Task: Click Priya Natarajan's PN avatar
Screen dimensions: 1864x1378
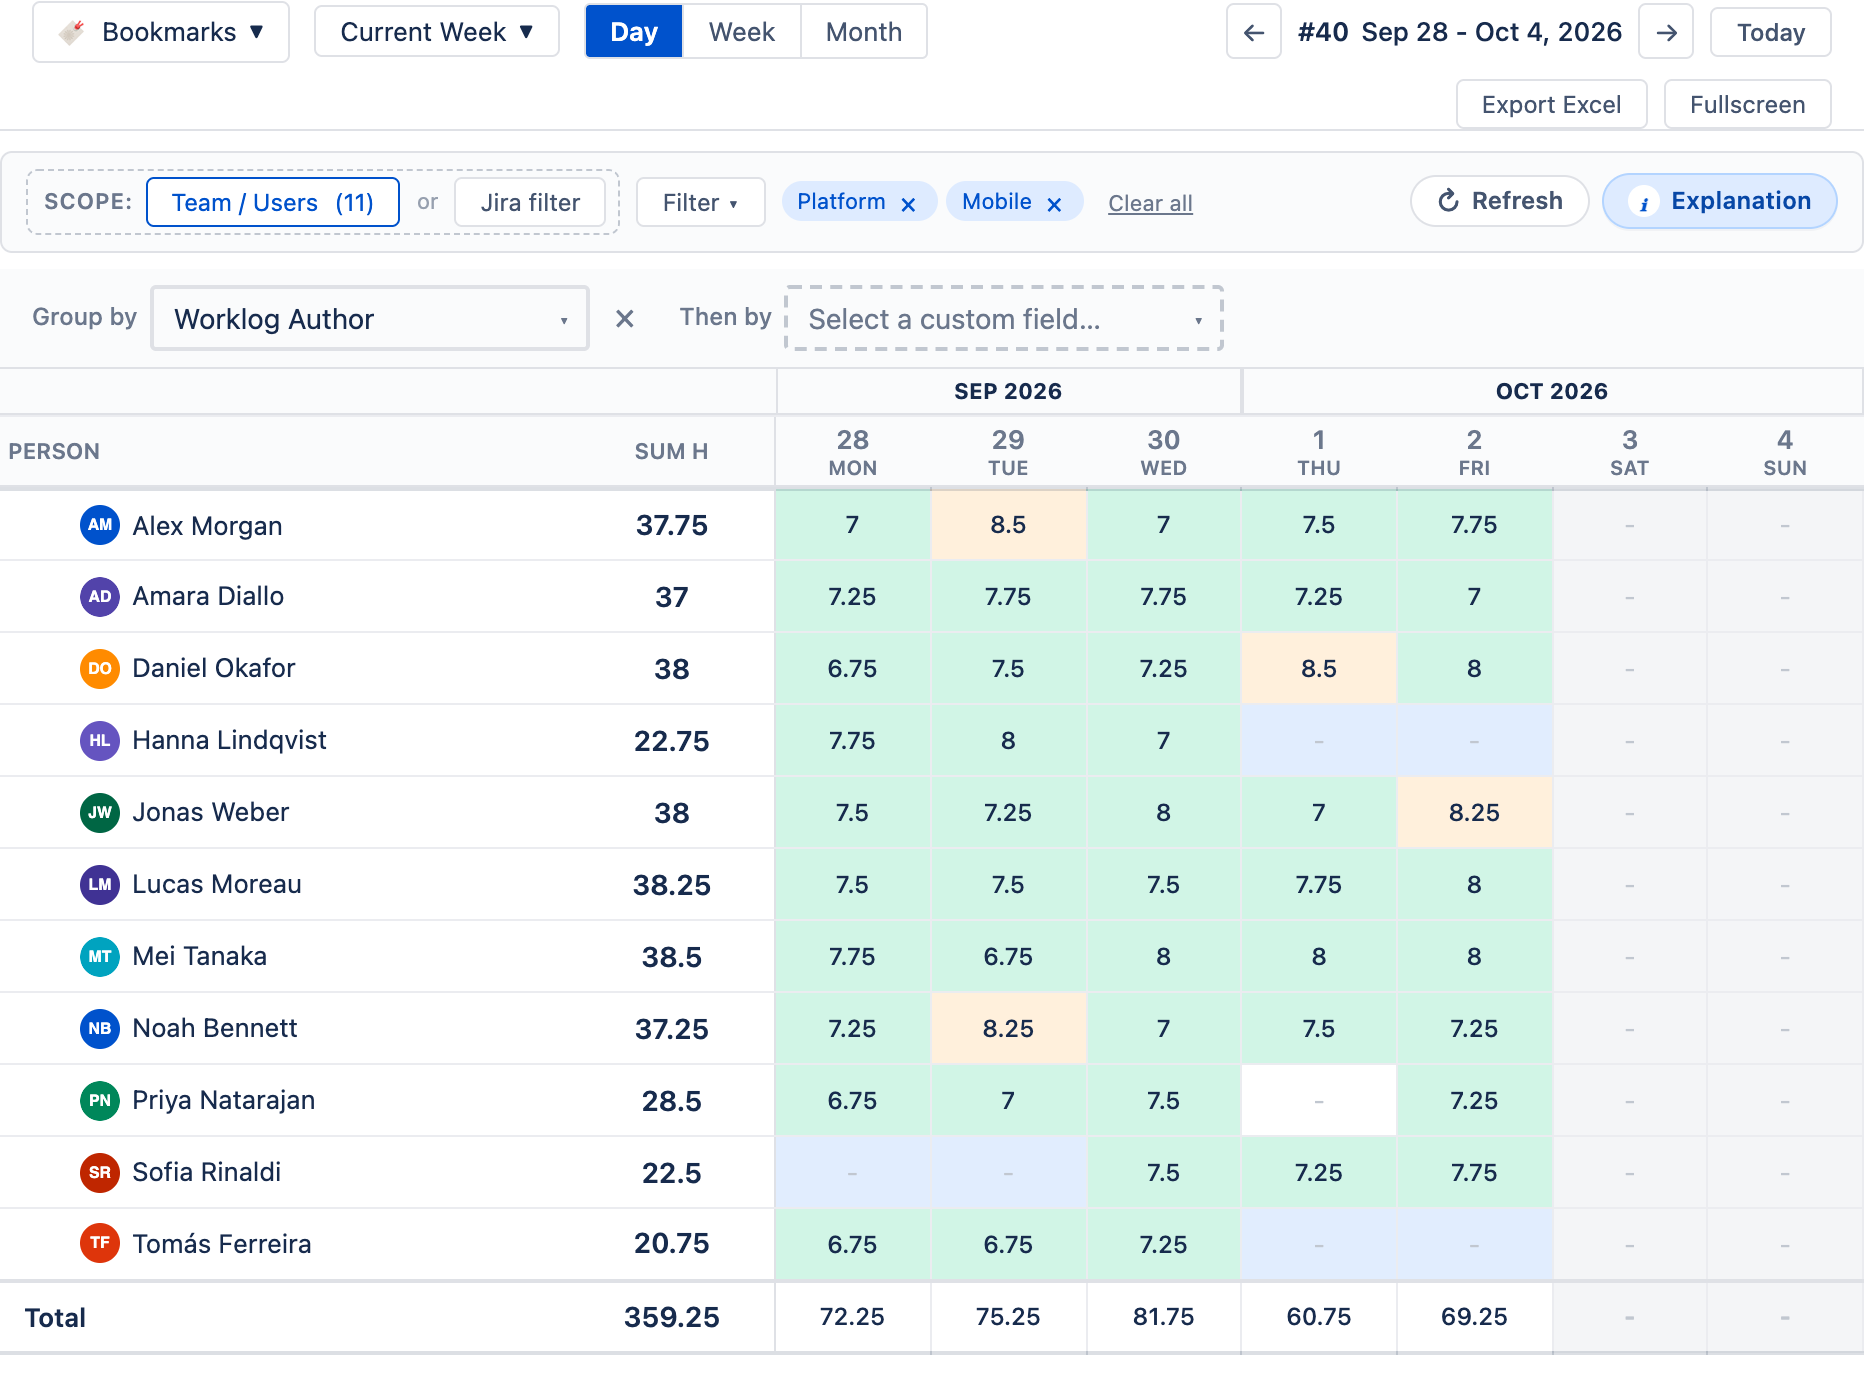Action: [x=100, y=1101]
